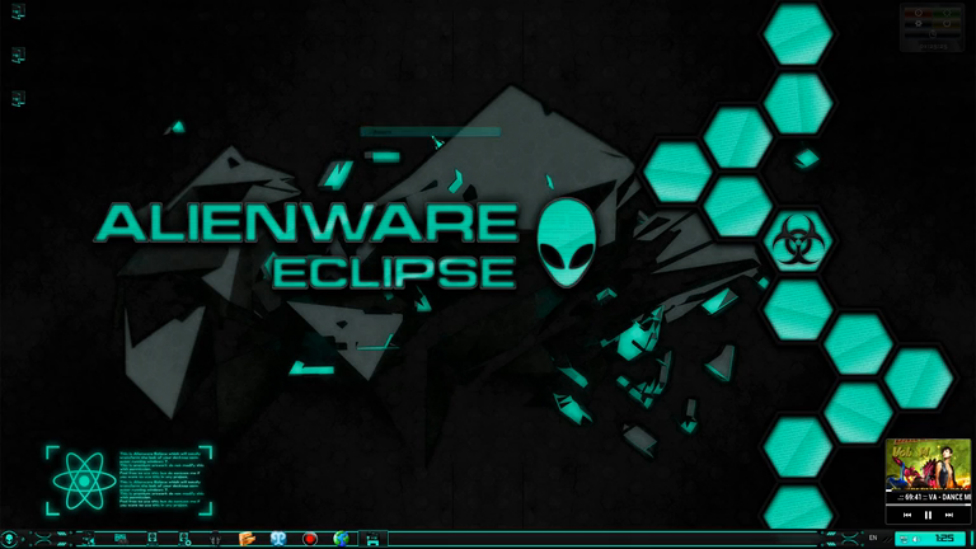The image size is (976, 549).
Task: Click the show desktop strip at taskbar end
Action: pos(972,539)
